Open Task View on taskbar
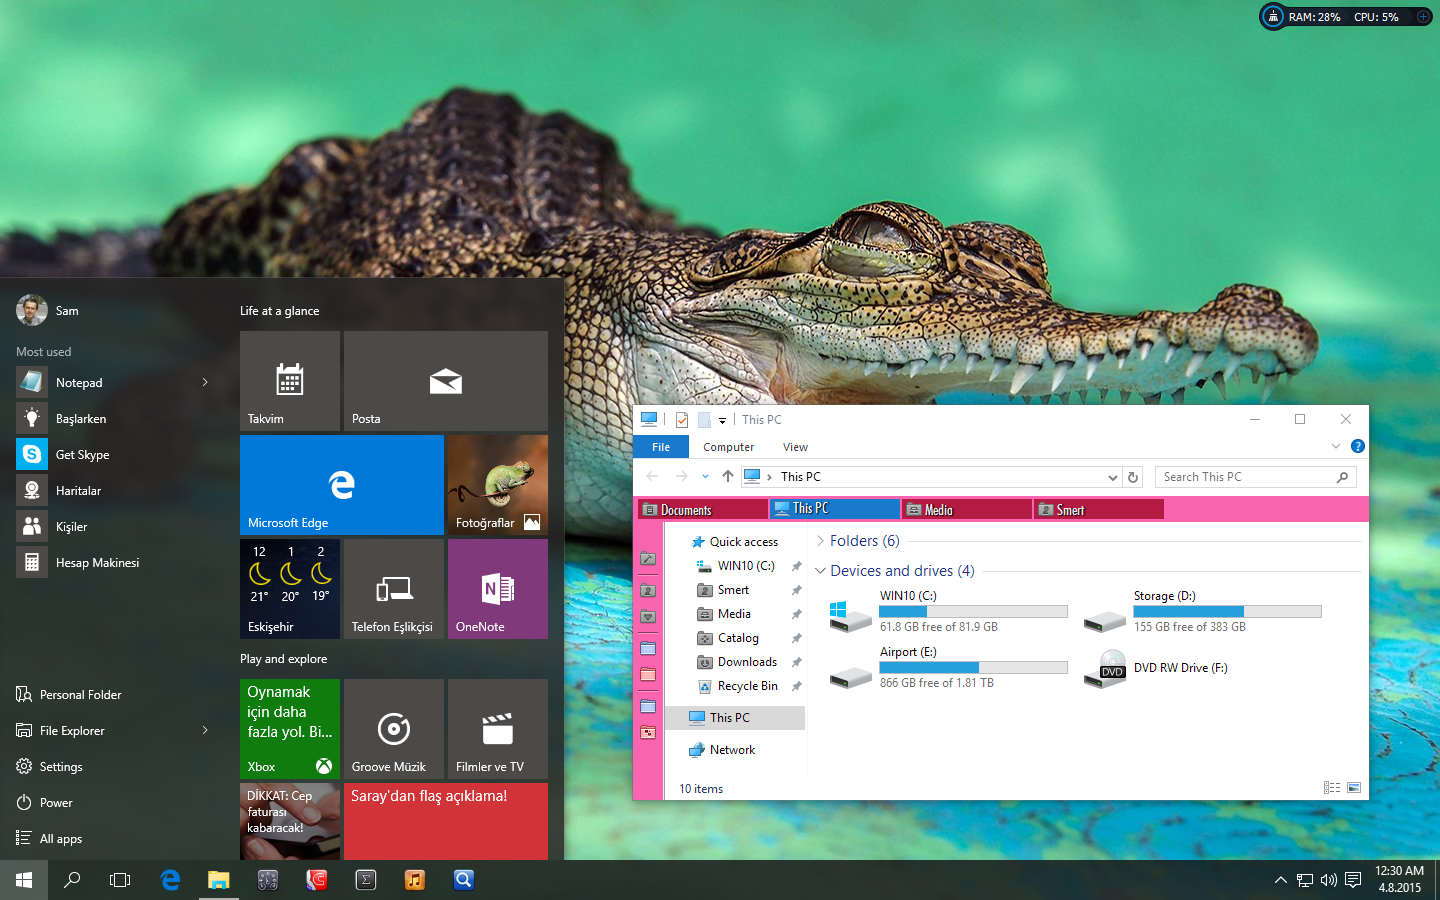 (x=120, y=880)
